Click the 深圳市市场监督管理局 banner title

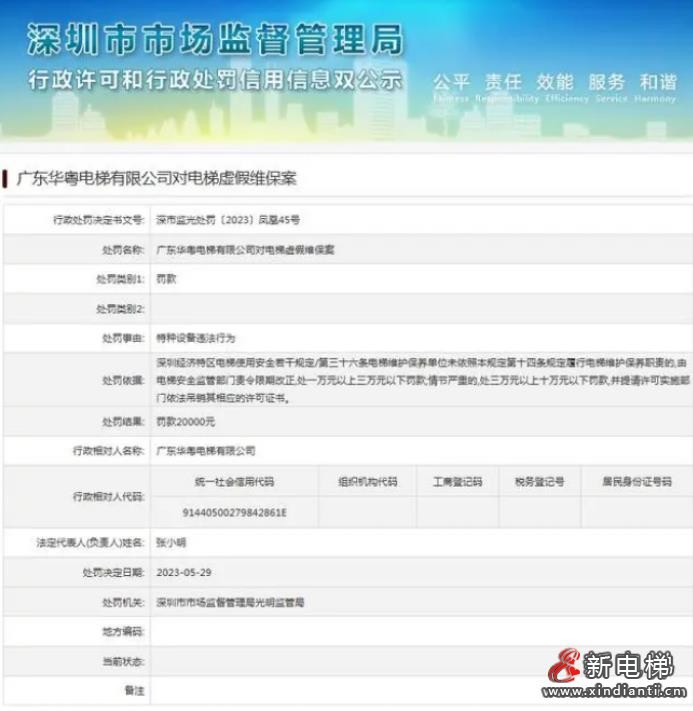(215, 39)
